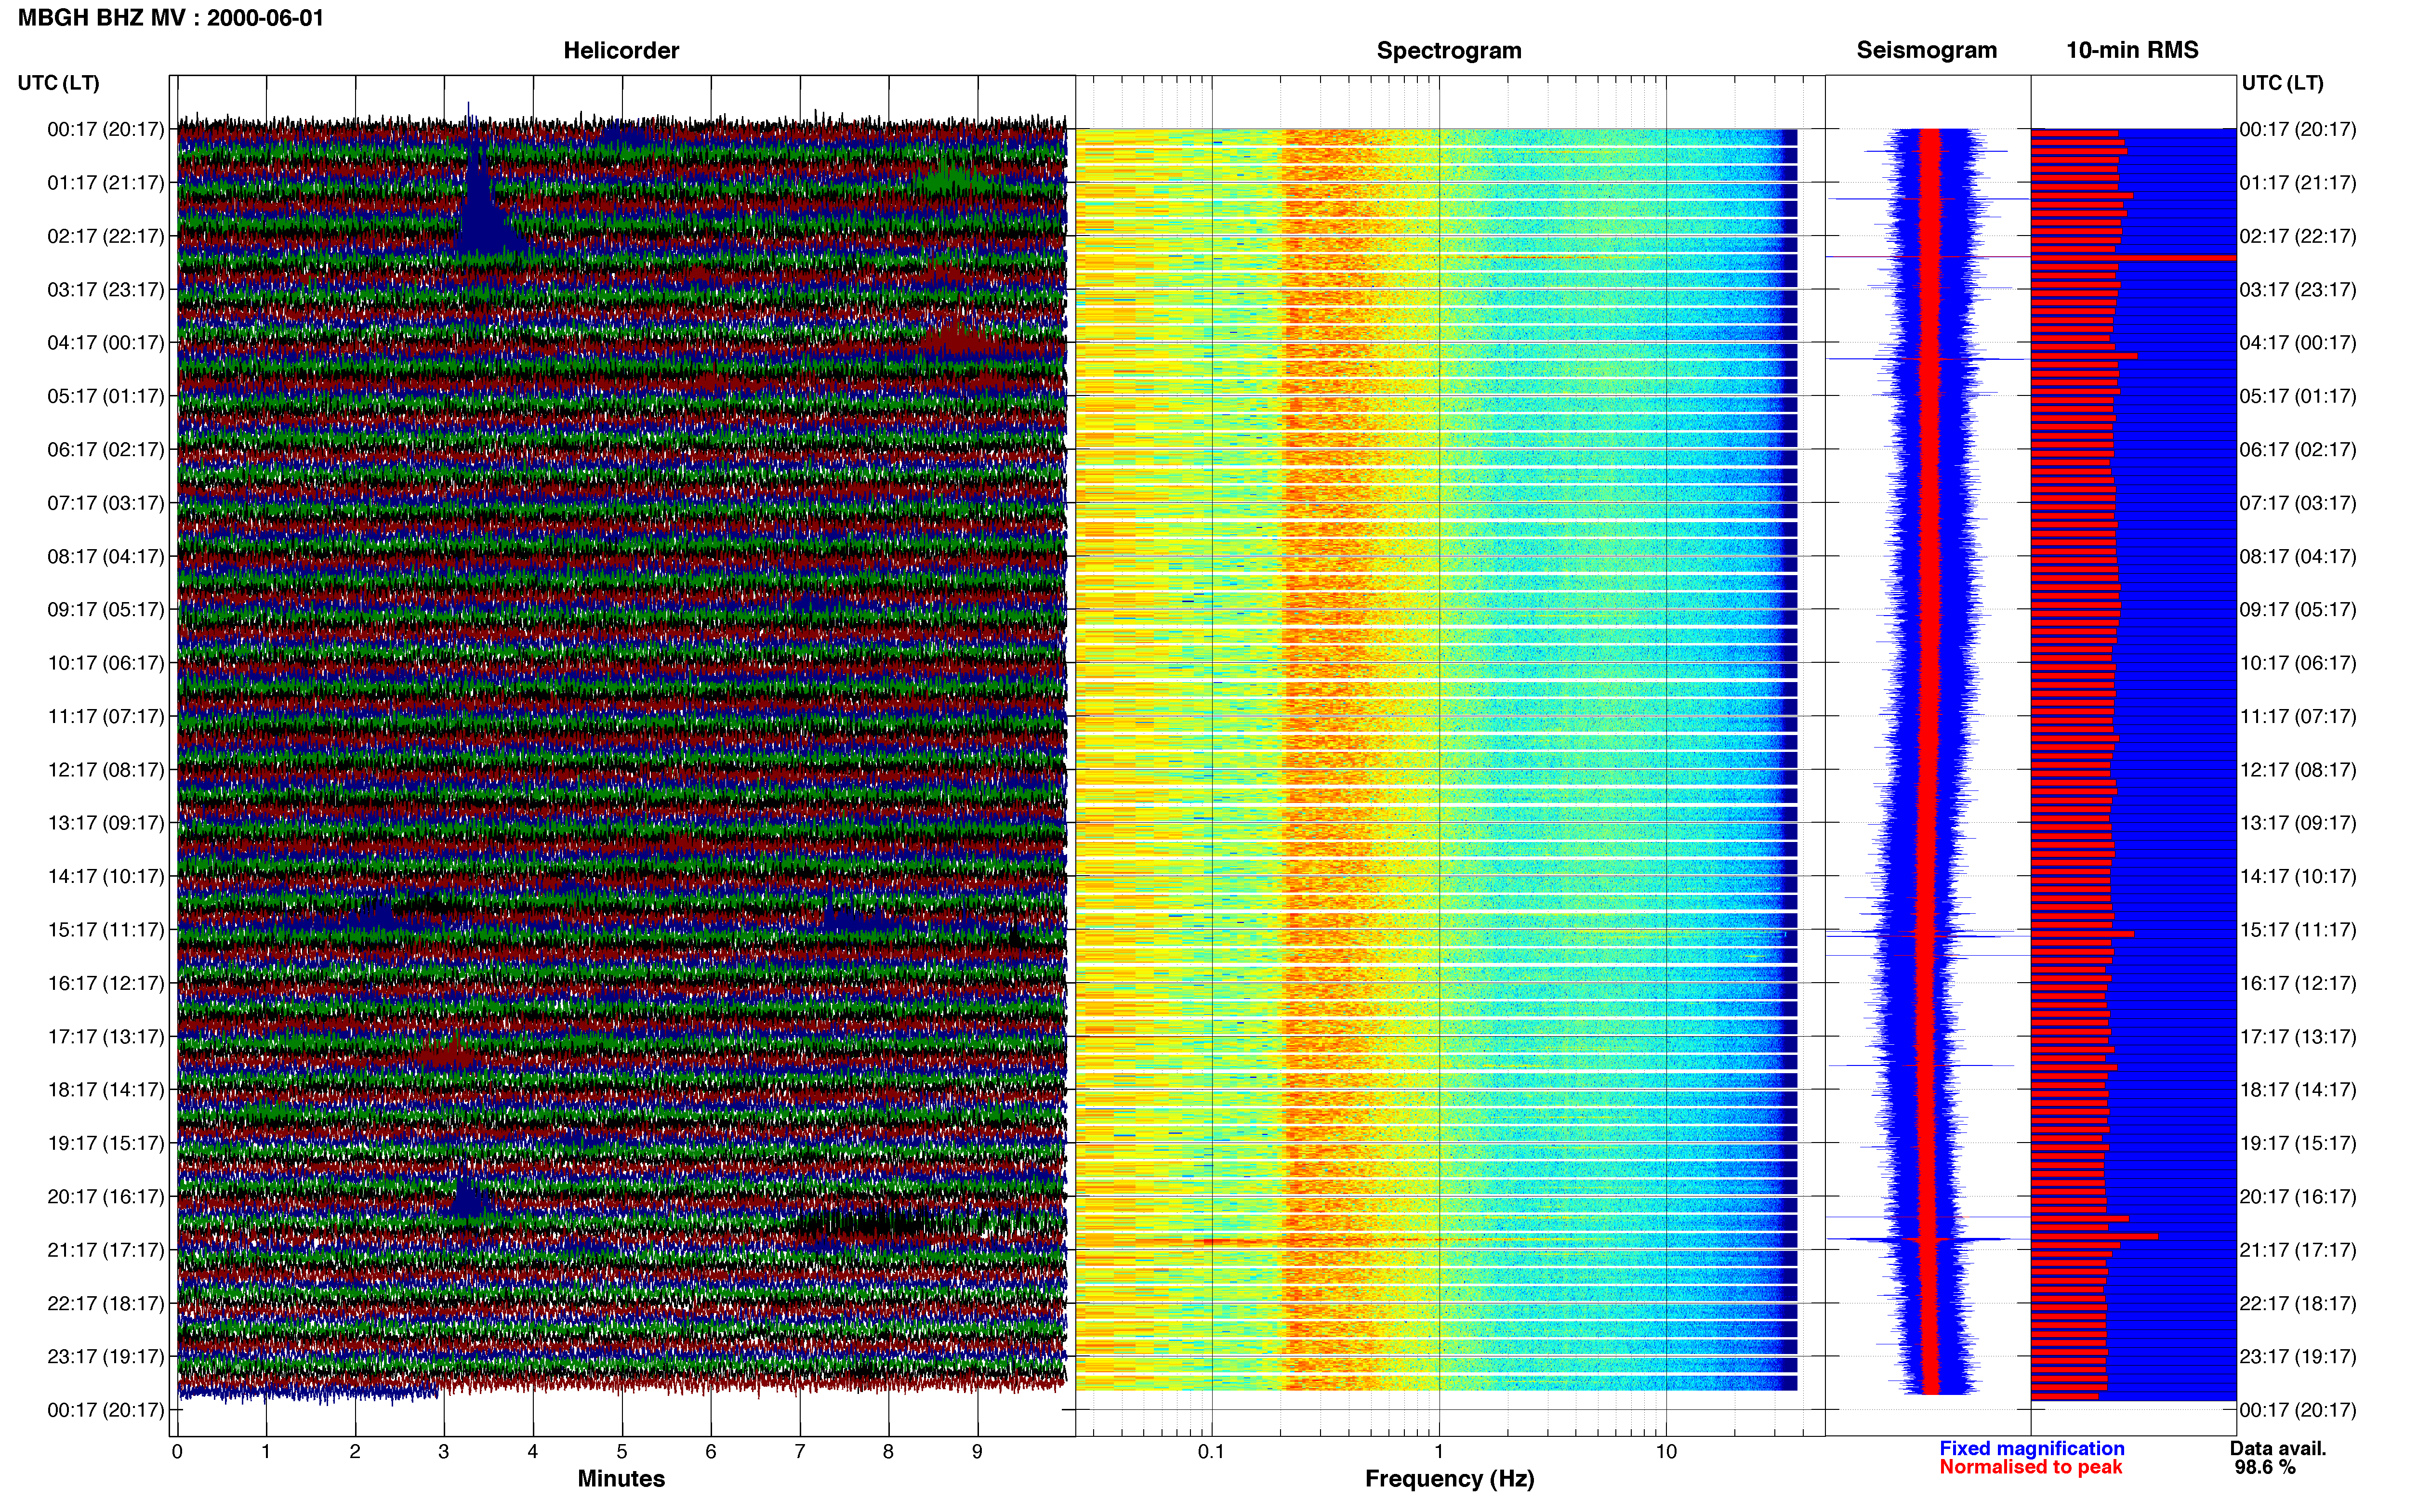Click the Minutes axis tick label '0'
The height and width of the screenshot is (1512, 2418).
point(177,1452)
